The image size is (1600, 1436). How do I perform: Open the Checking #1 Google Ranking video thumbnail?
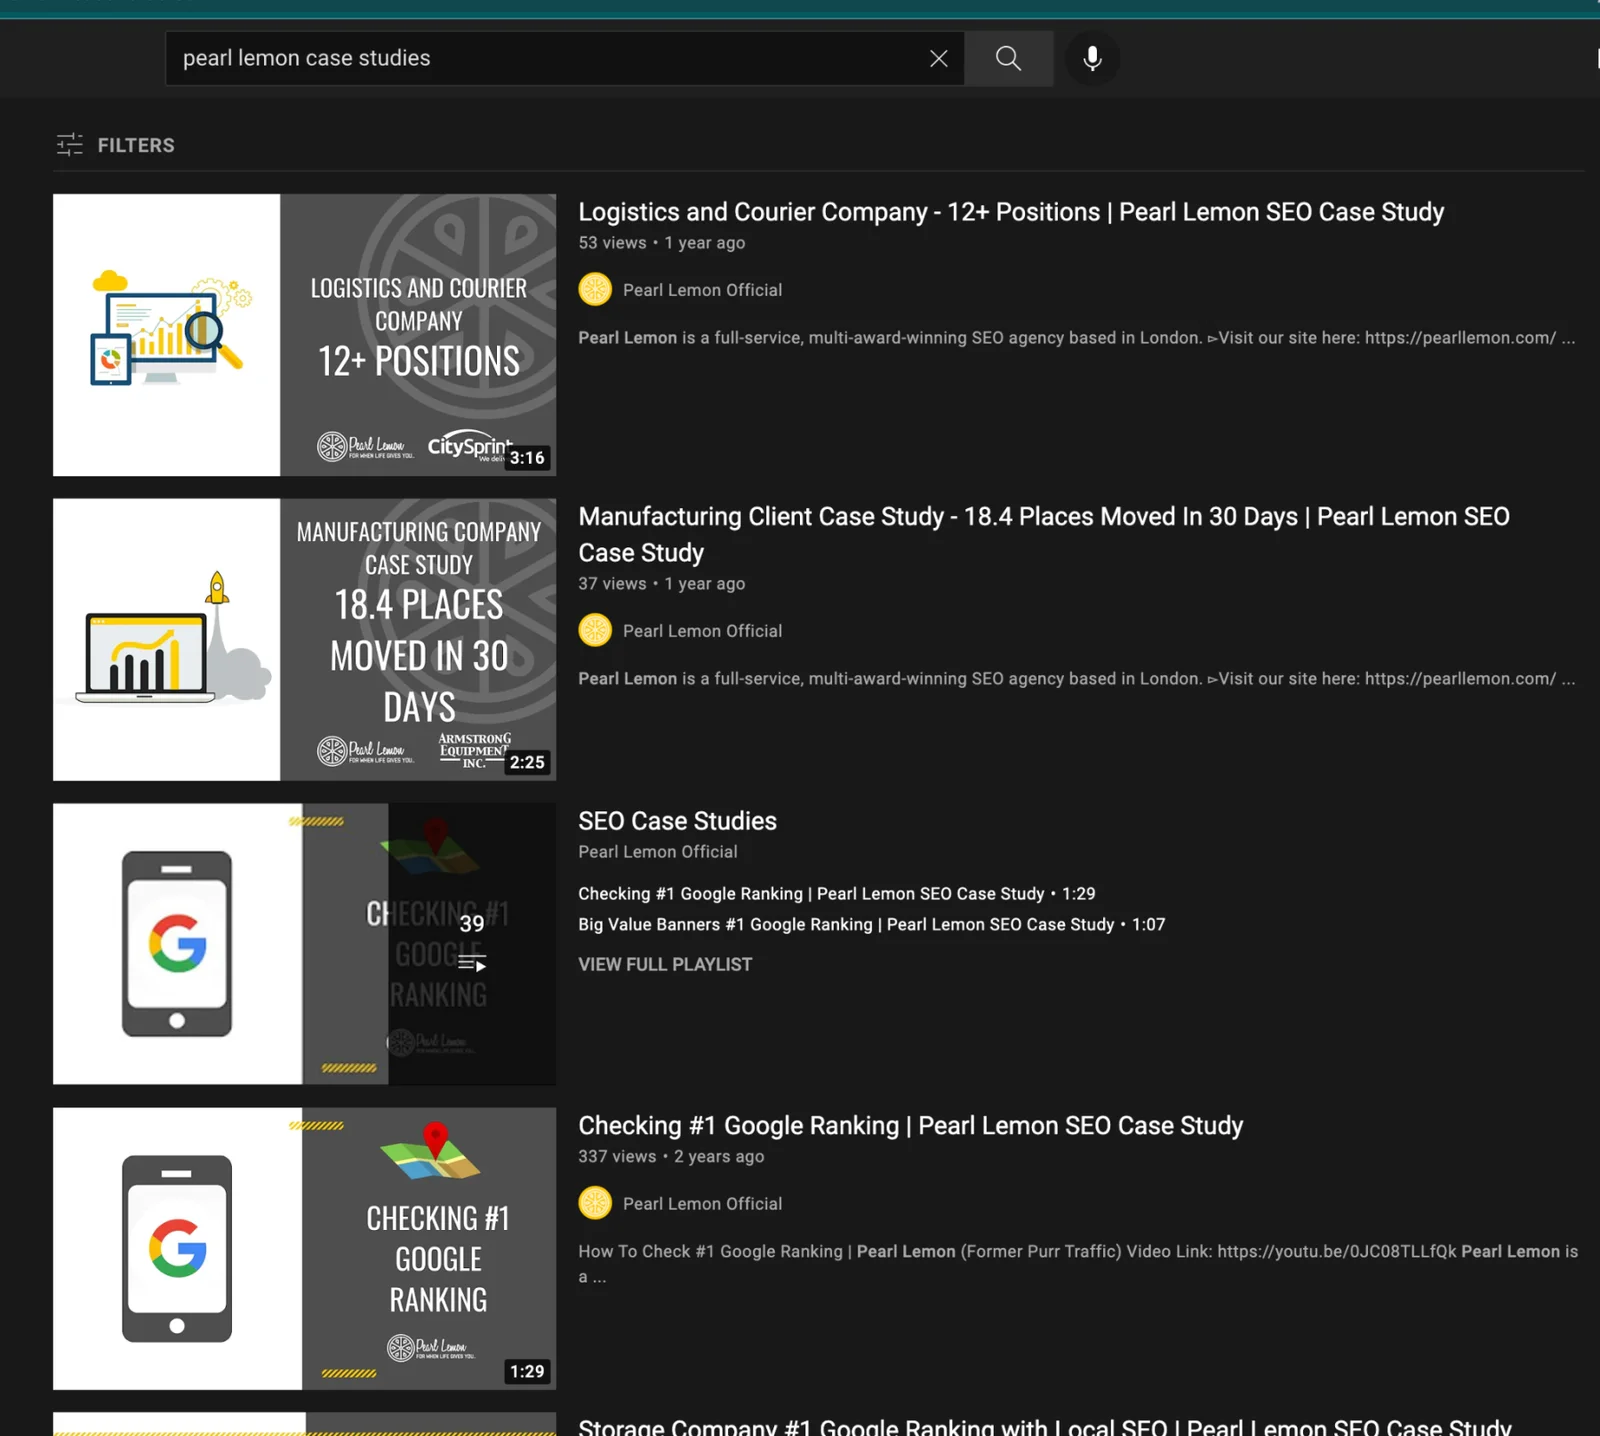(304, 1248)
